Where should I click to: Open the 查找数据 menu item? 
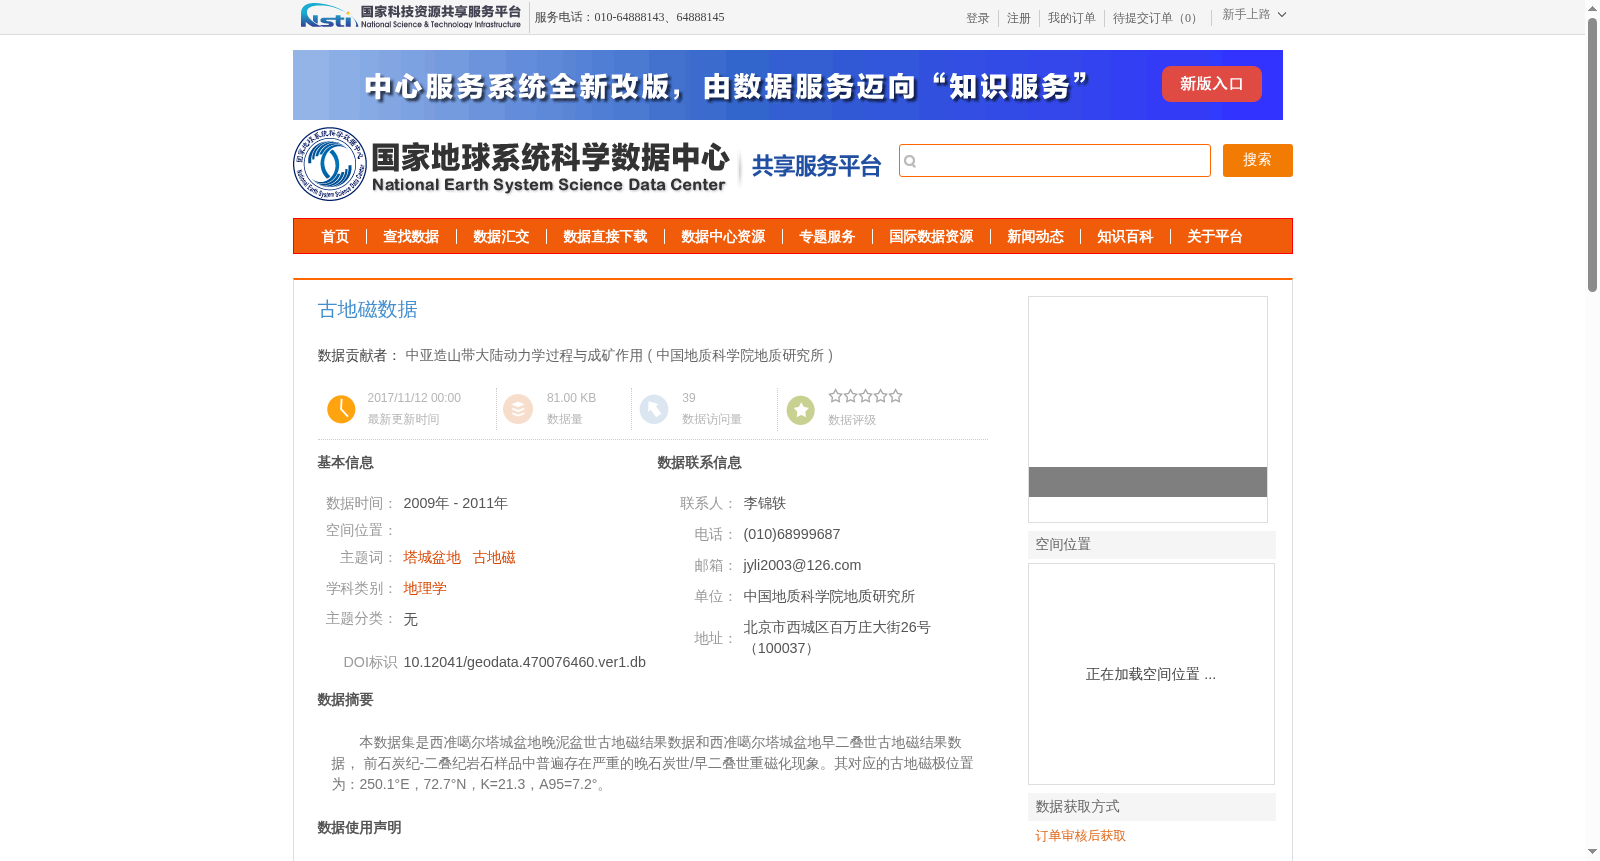[411, 237]
